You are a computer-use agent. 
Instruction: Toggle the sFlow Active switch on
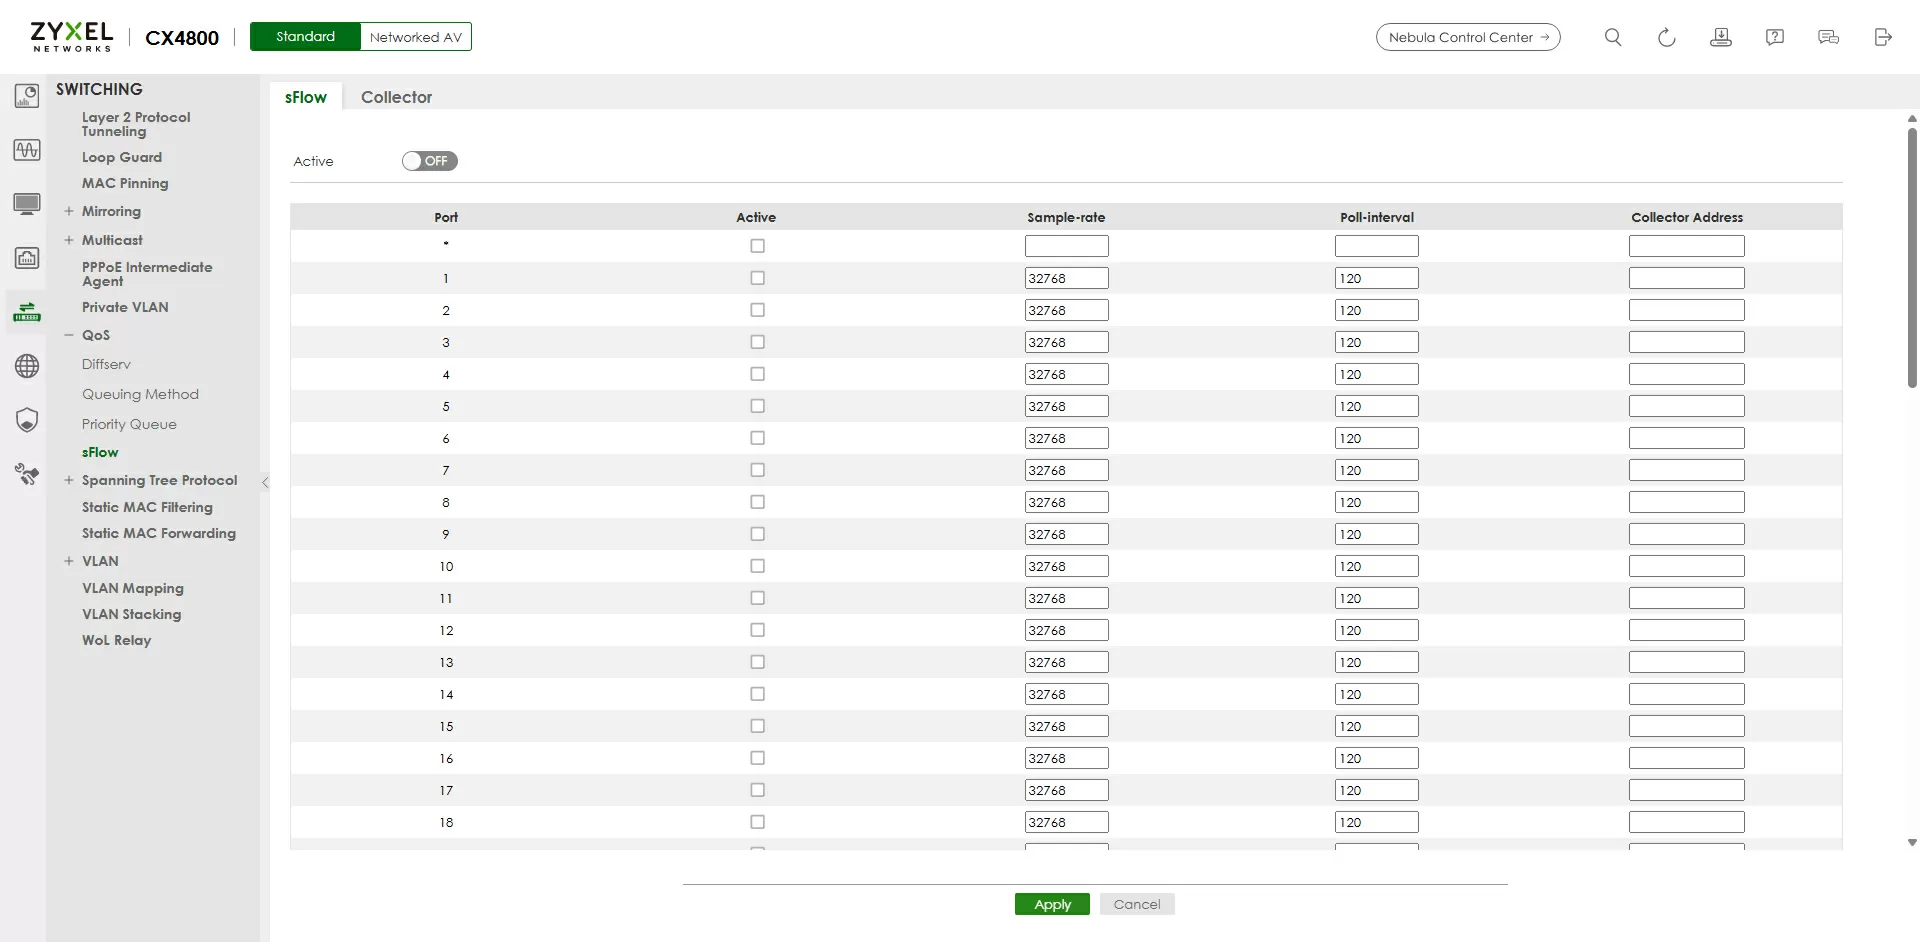point(429,161)
